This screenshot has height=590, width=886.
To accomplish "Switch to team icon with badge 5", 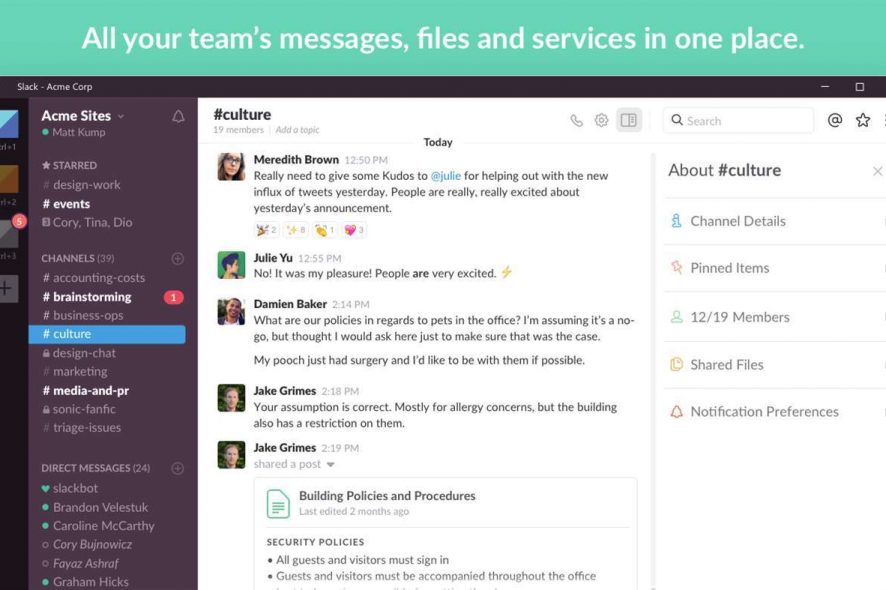I will 9,232.
